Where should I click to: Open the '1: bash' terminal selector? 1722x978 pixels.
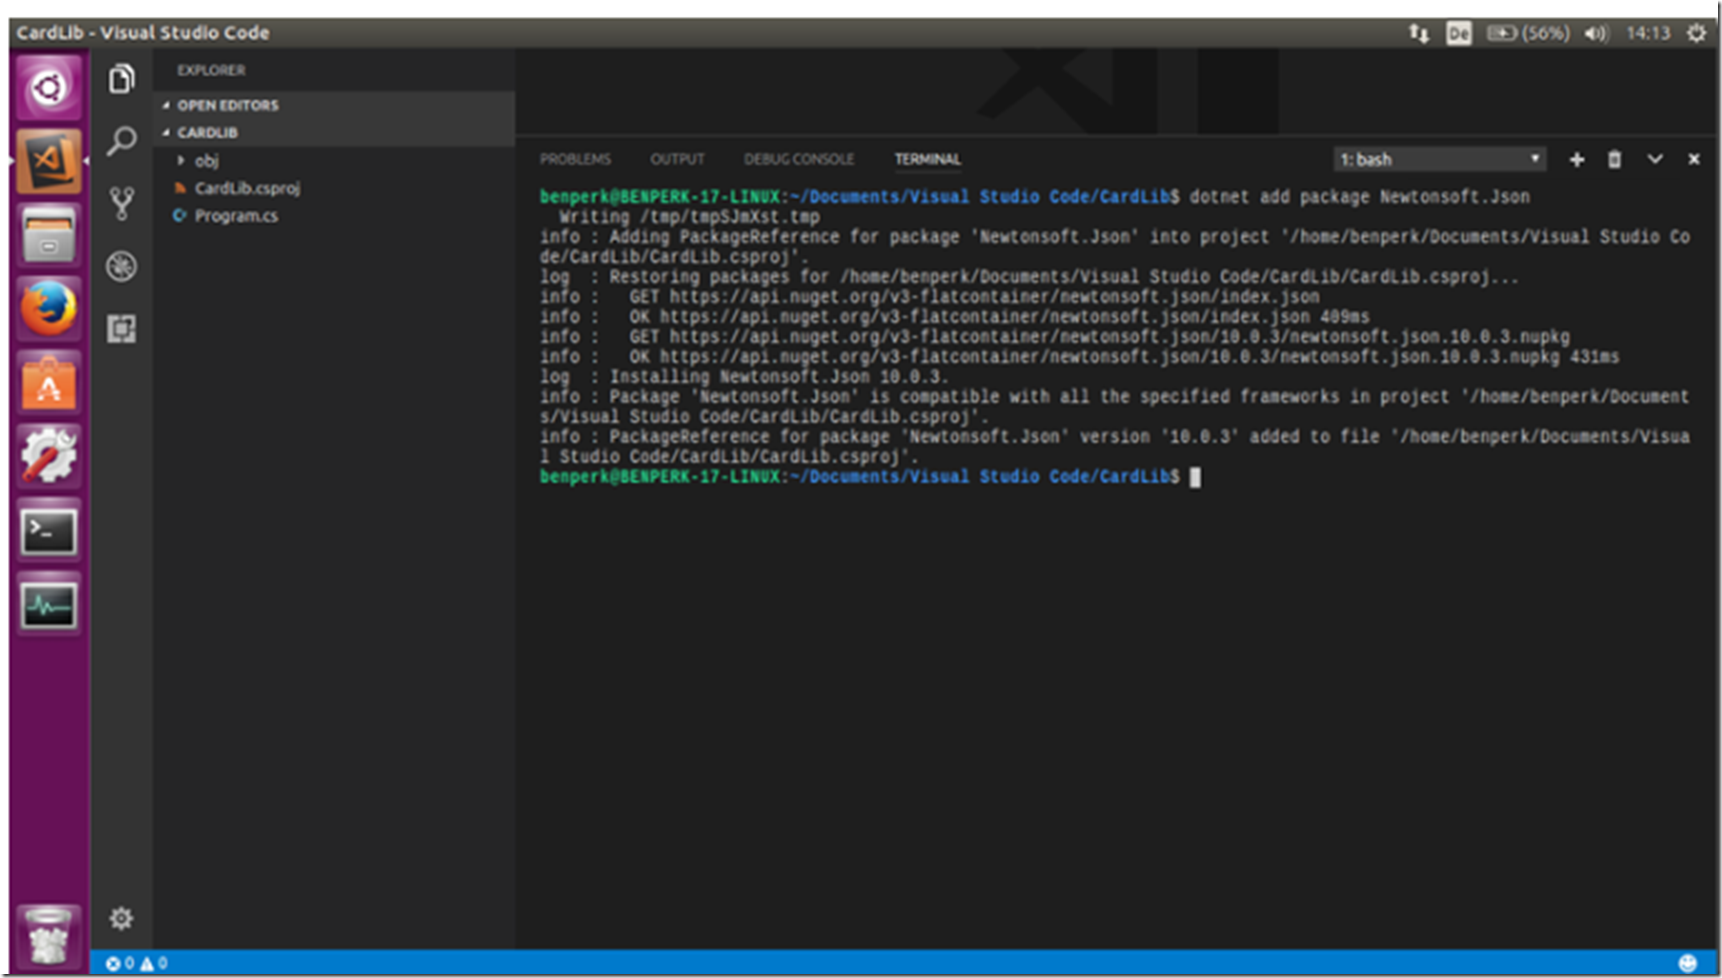1438,158
